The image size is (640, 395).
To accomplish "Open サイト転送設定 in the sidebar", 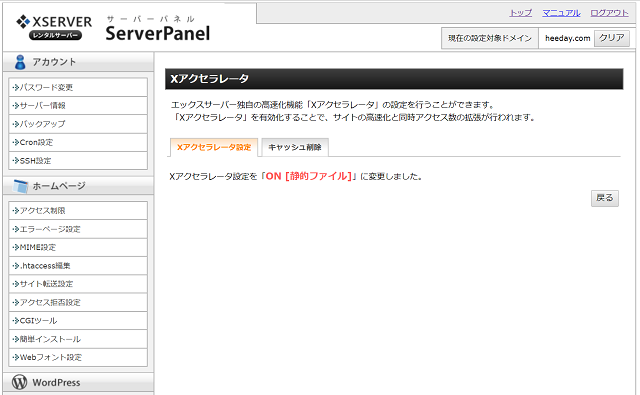I will [x=78, y=284].
